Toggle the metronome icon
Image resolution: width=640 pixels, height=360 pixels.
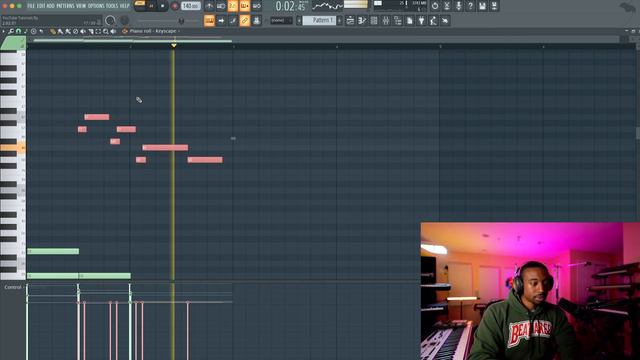pos(209,6)
